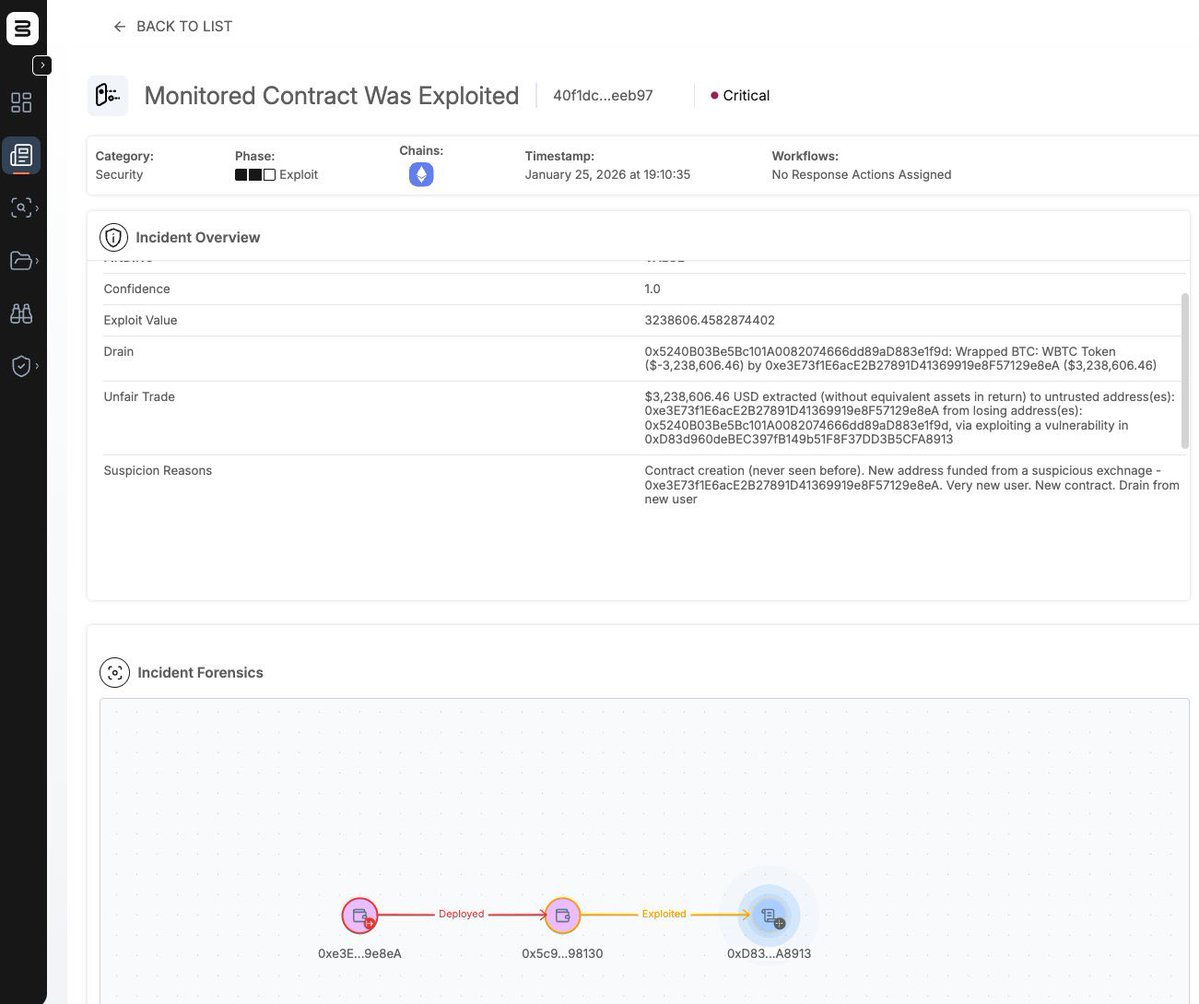Click No Response Actions Assigned text
Viewport: 1199px width, 1004px height.
click(861, 174)
